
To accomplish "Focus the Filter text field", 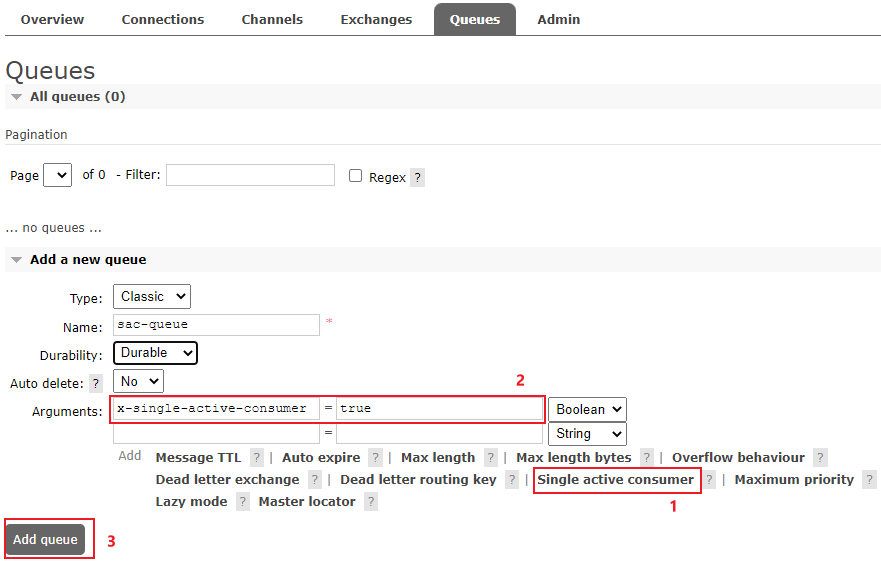I will click(x=250, y=175).
